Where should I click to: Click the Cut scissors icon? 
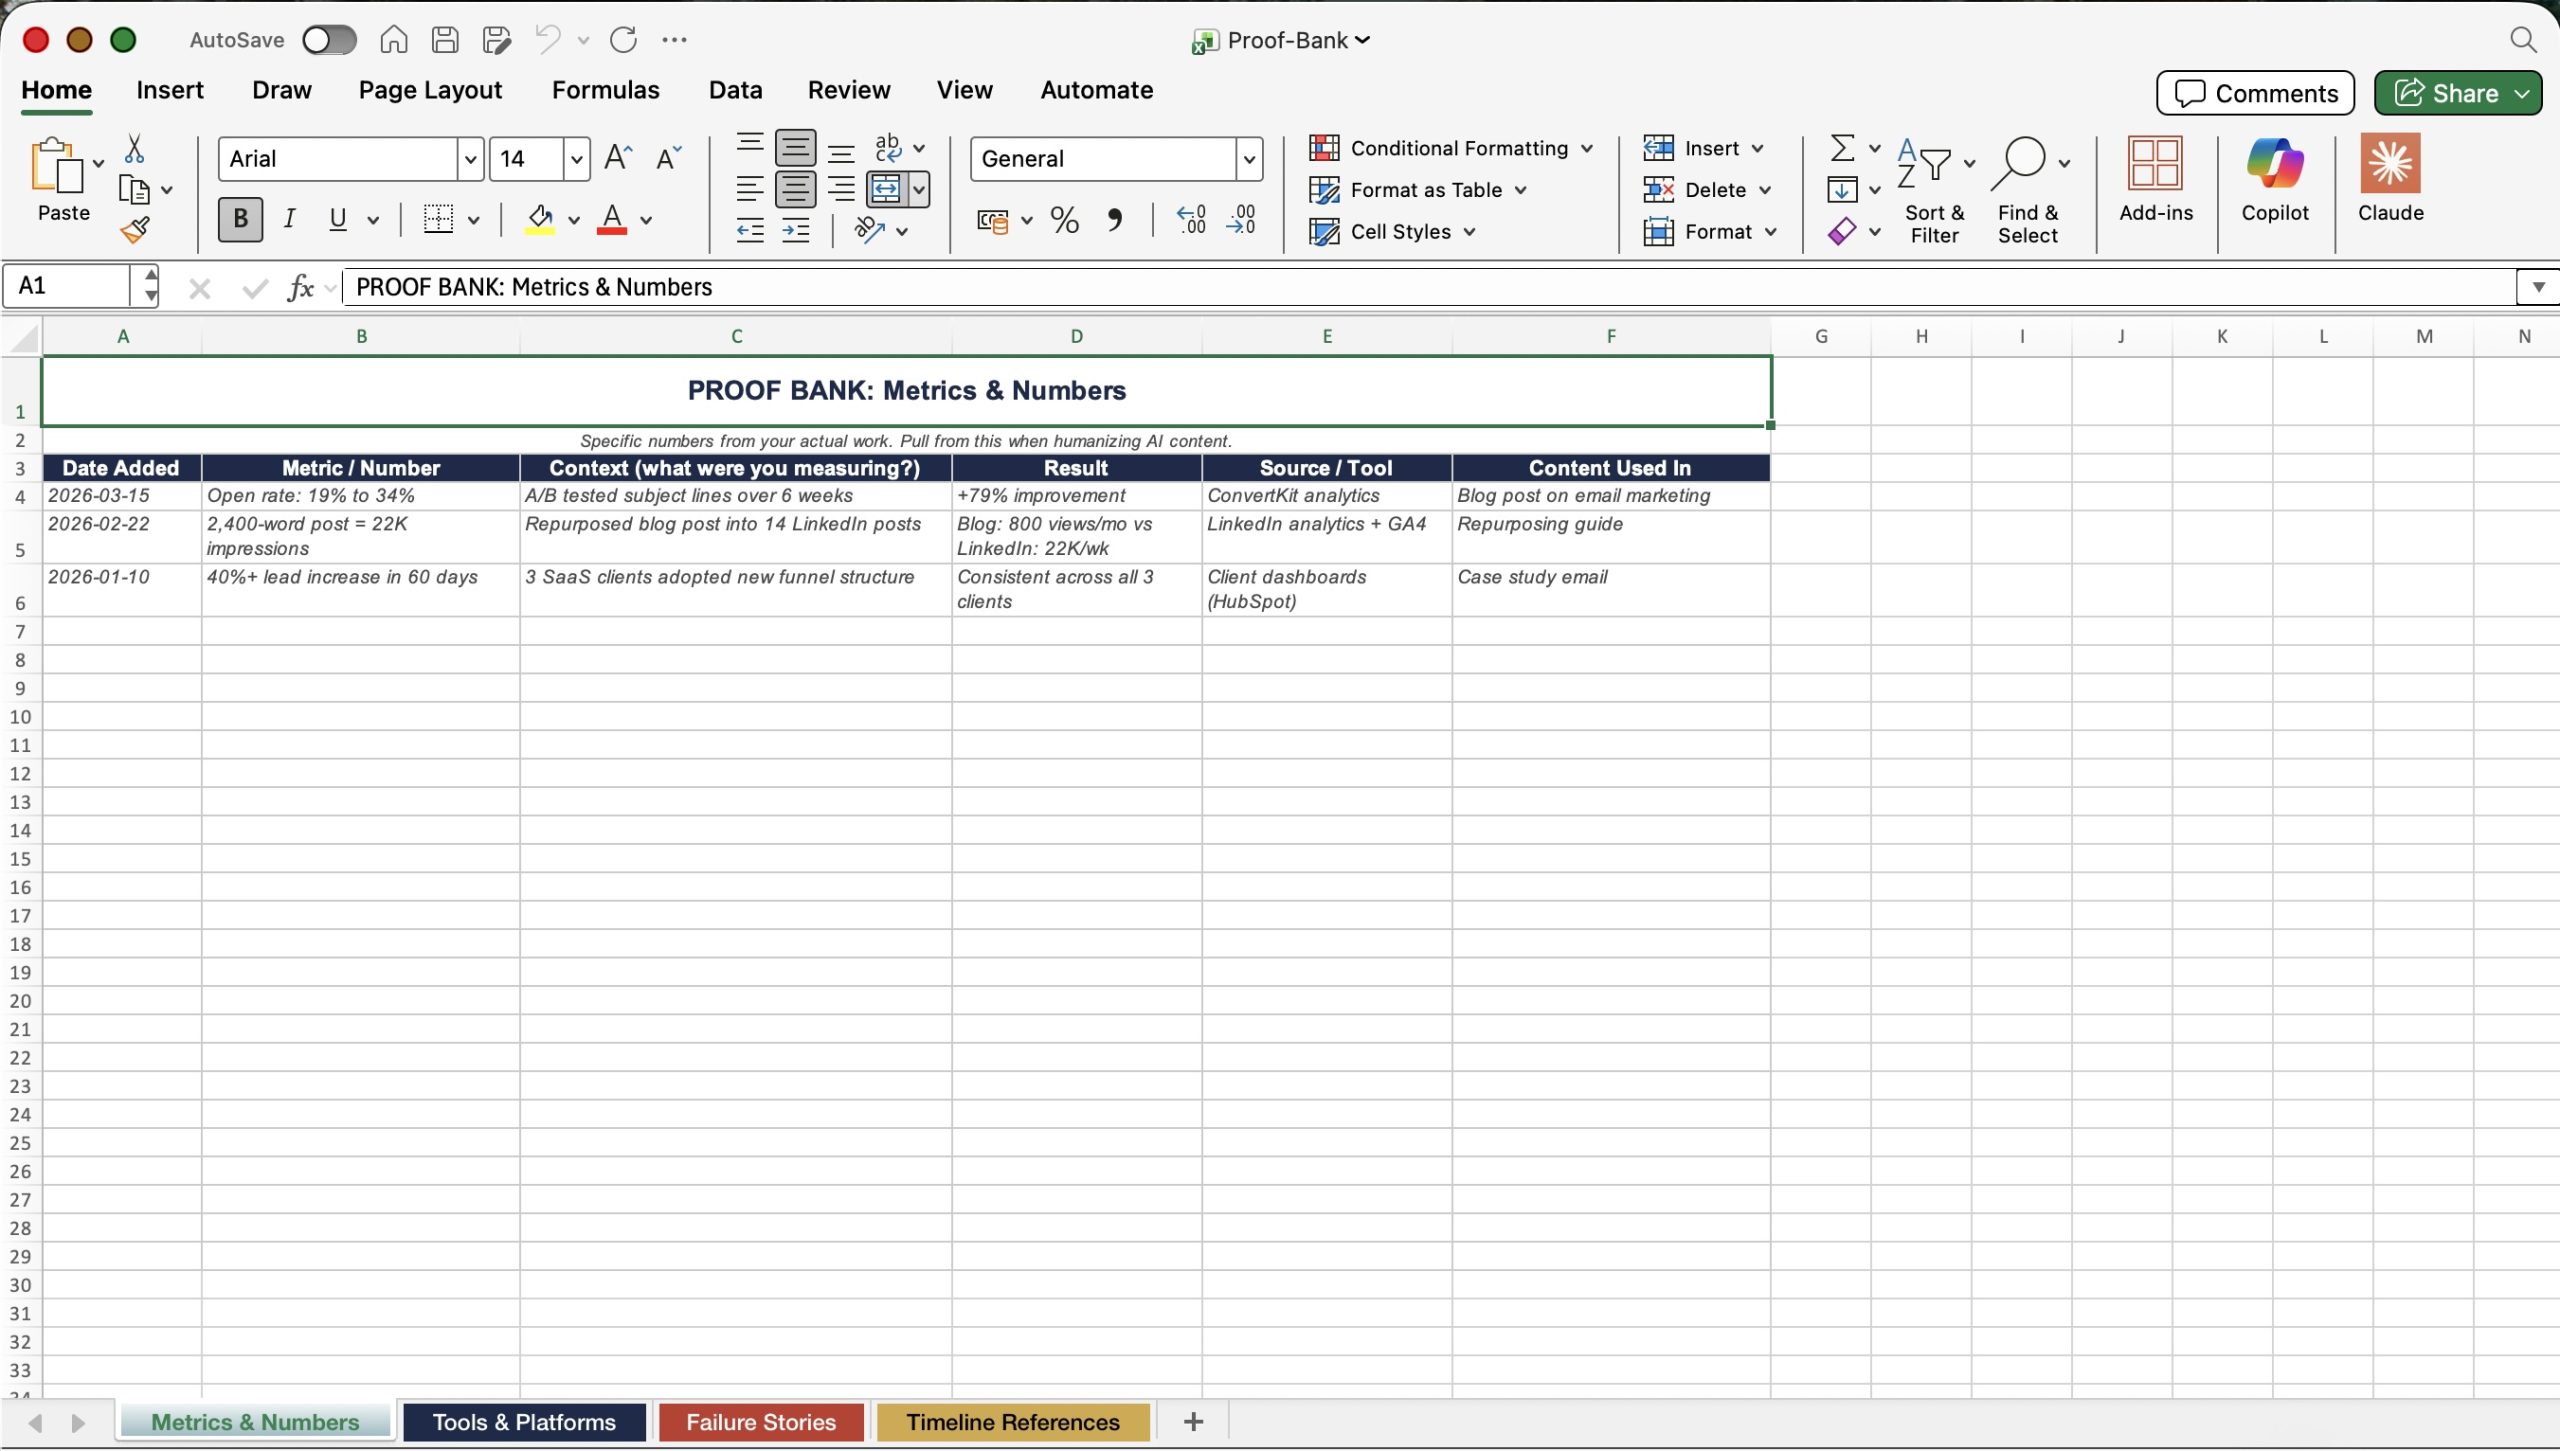pyautogui.click(x=134, y=149)
